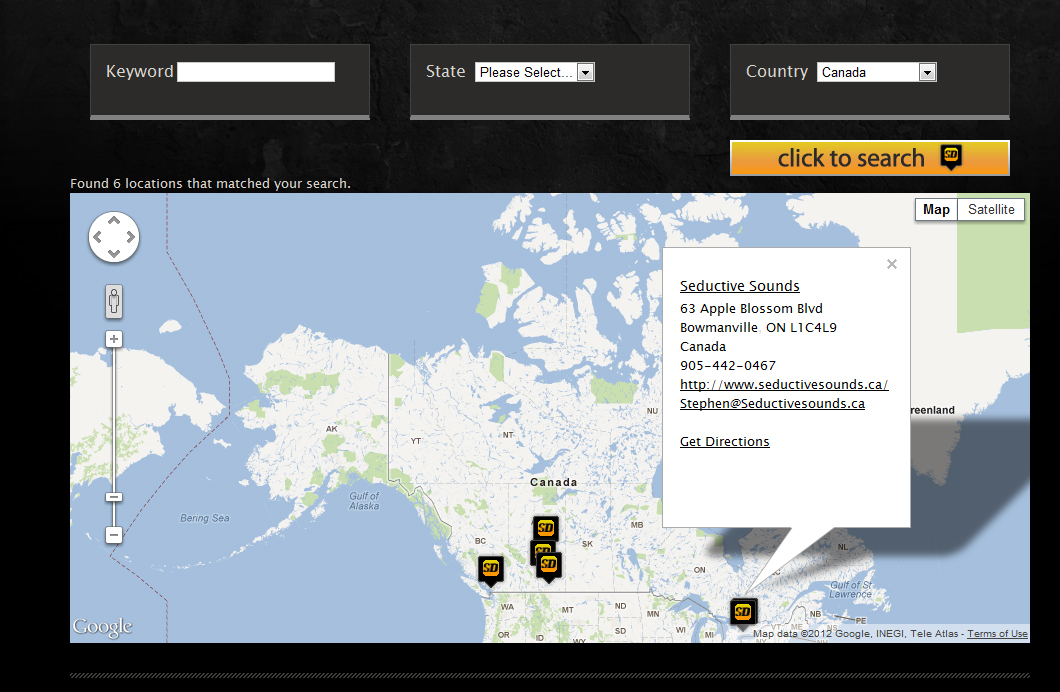Open the Seductive Sounds title link
1060x692 pixels.
pos(740,286)
